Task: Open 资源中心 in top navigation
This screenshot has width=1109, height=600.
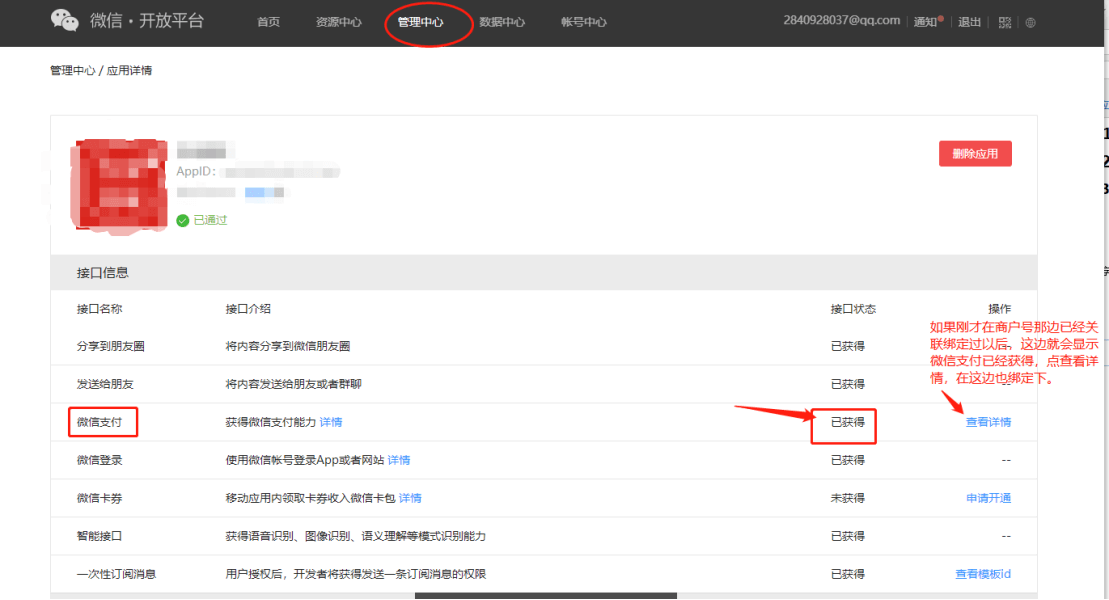Action: pos(338,22)
